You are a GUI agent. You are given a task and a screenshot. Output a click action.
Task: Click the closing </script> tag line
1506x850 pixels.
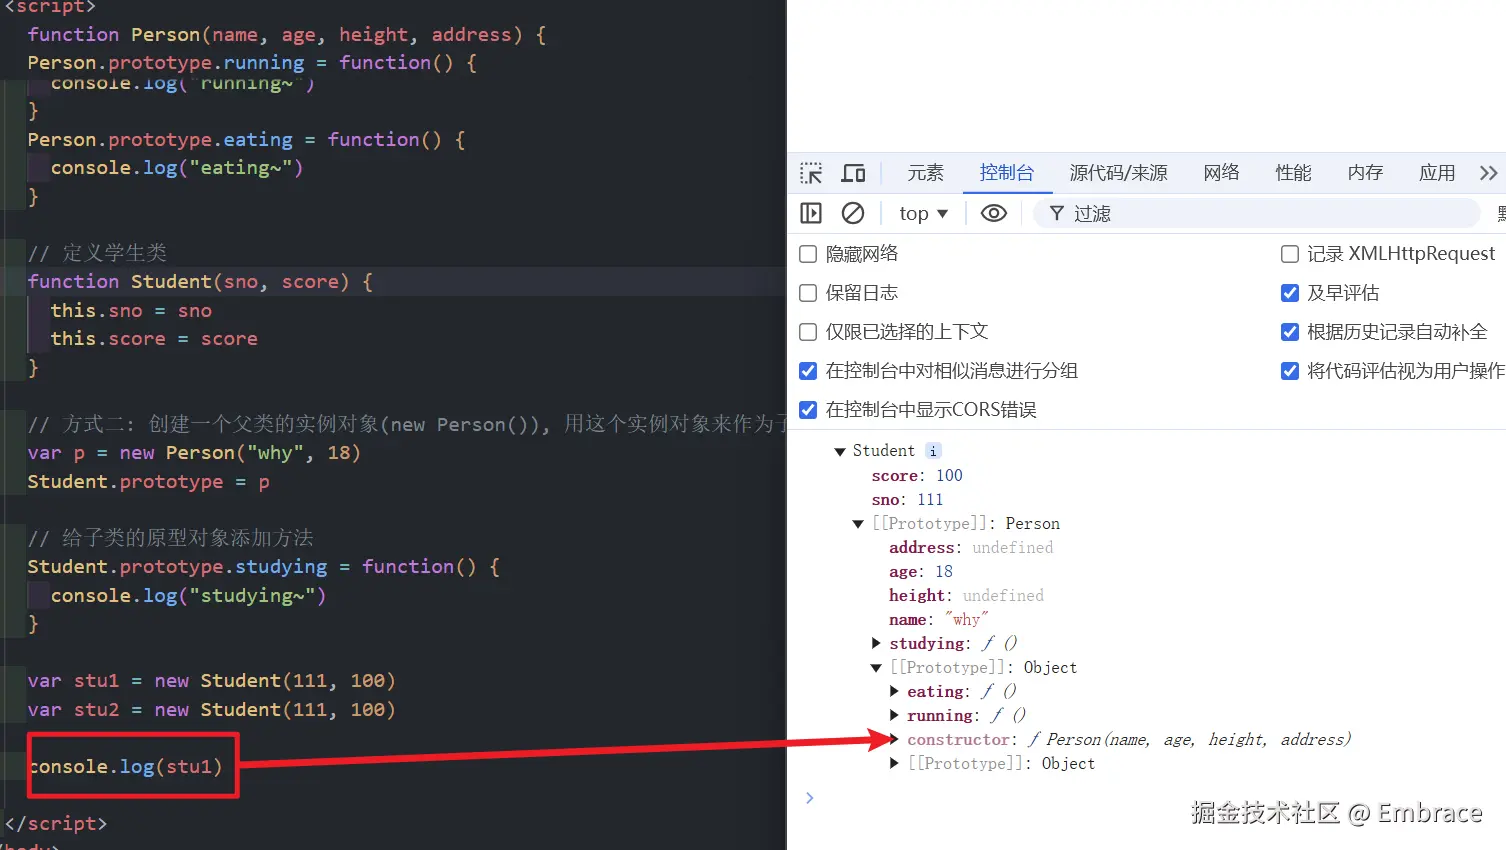(56, 824)
